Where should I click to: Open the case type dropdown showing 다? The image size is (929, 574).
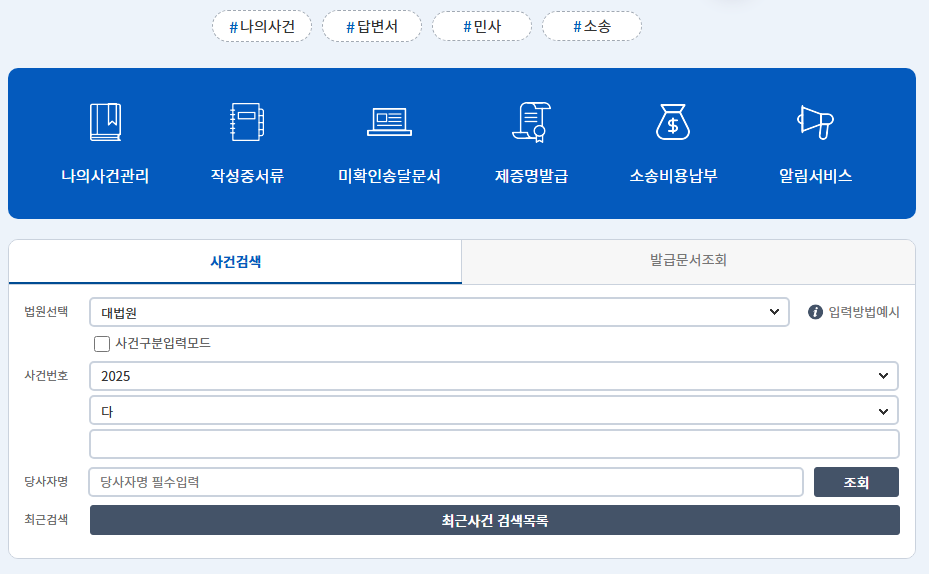tap(494, 411)
